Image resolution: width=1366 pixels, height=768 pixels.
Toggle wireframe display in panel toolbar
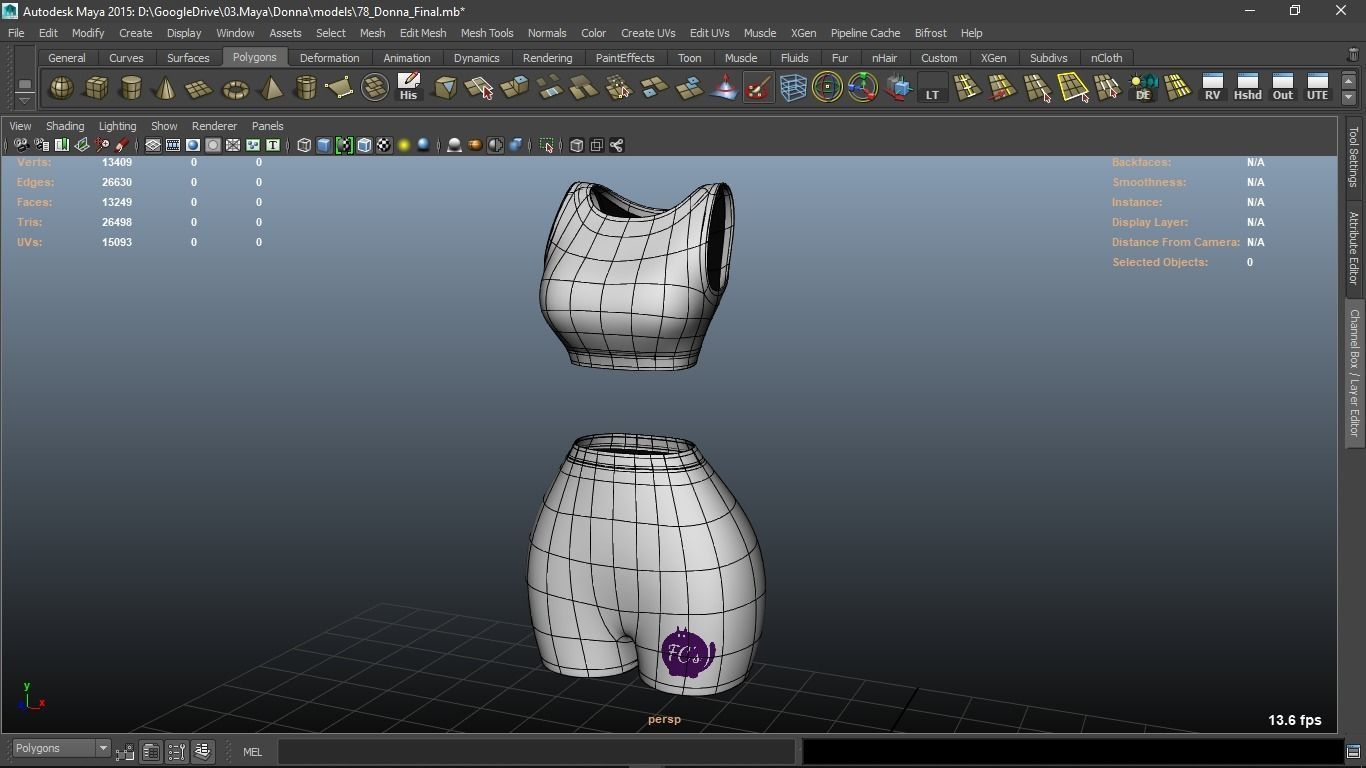[304, 145]
